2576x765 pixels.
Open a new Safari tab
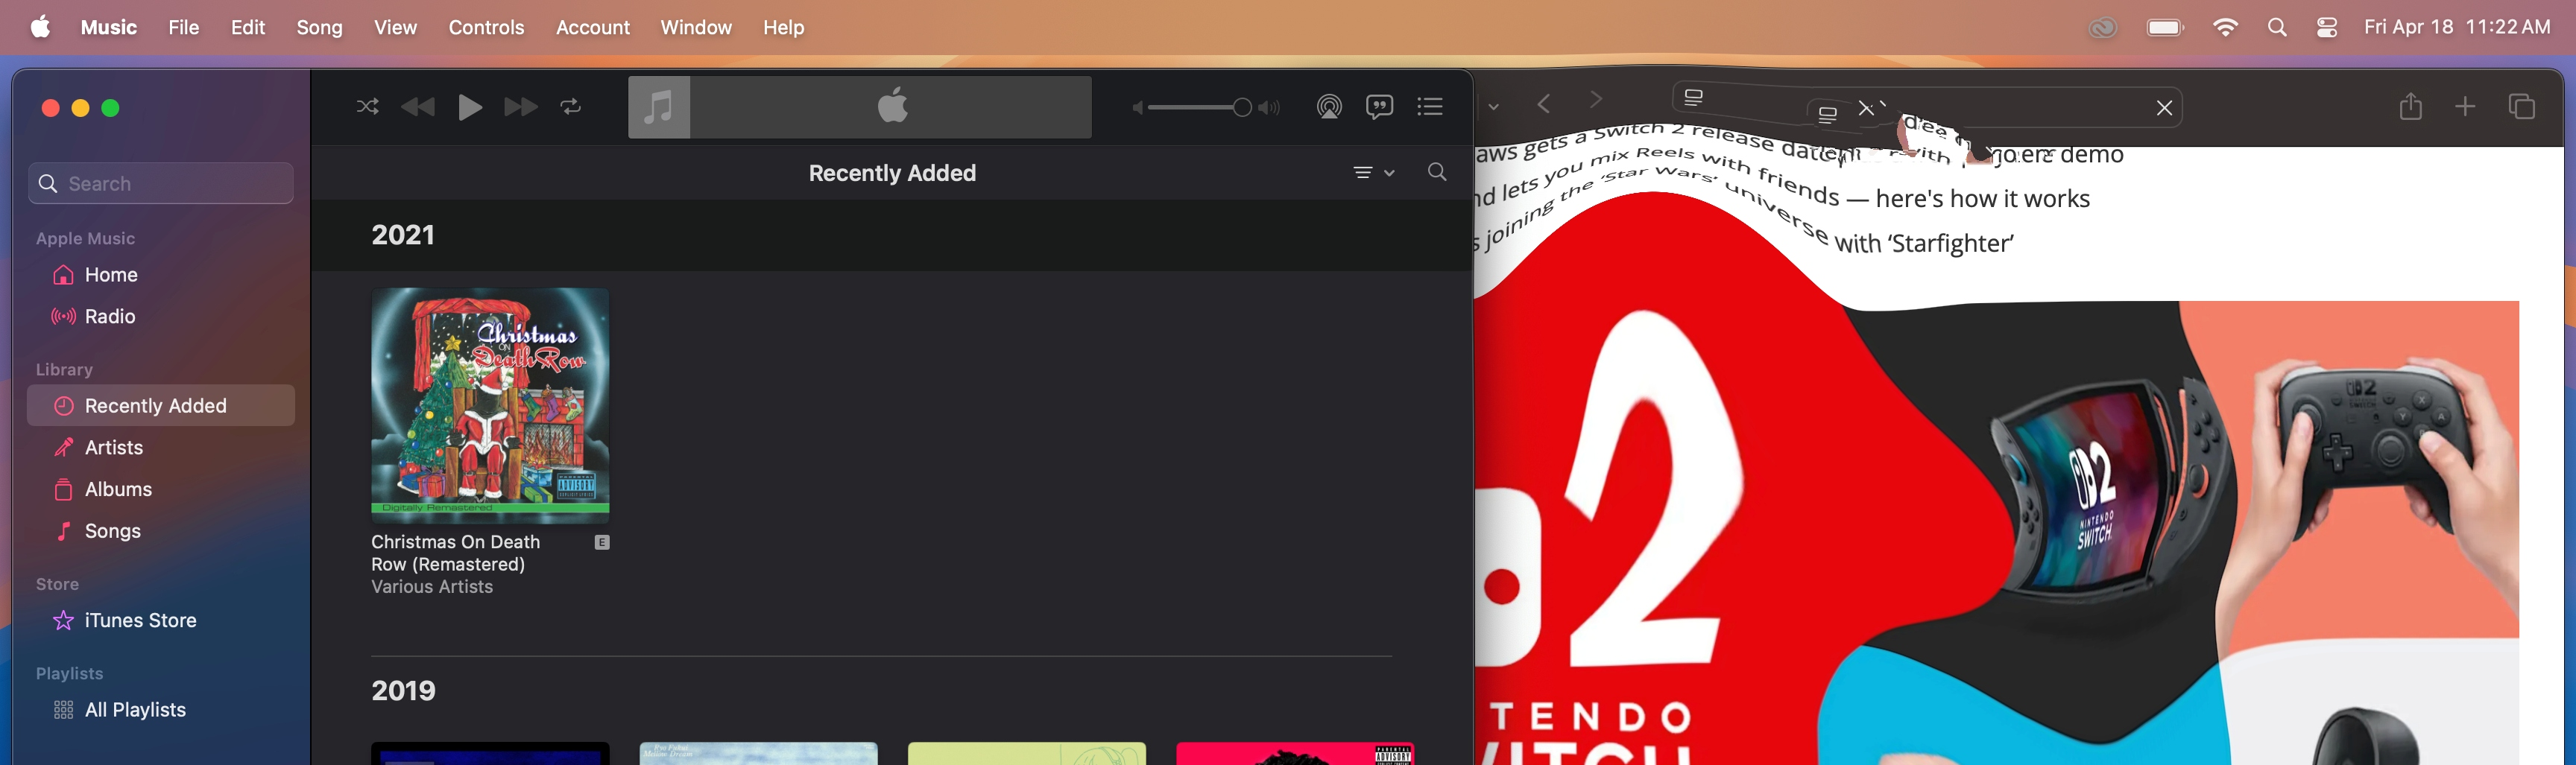pos(2465,106)
